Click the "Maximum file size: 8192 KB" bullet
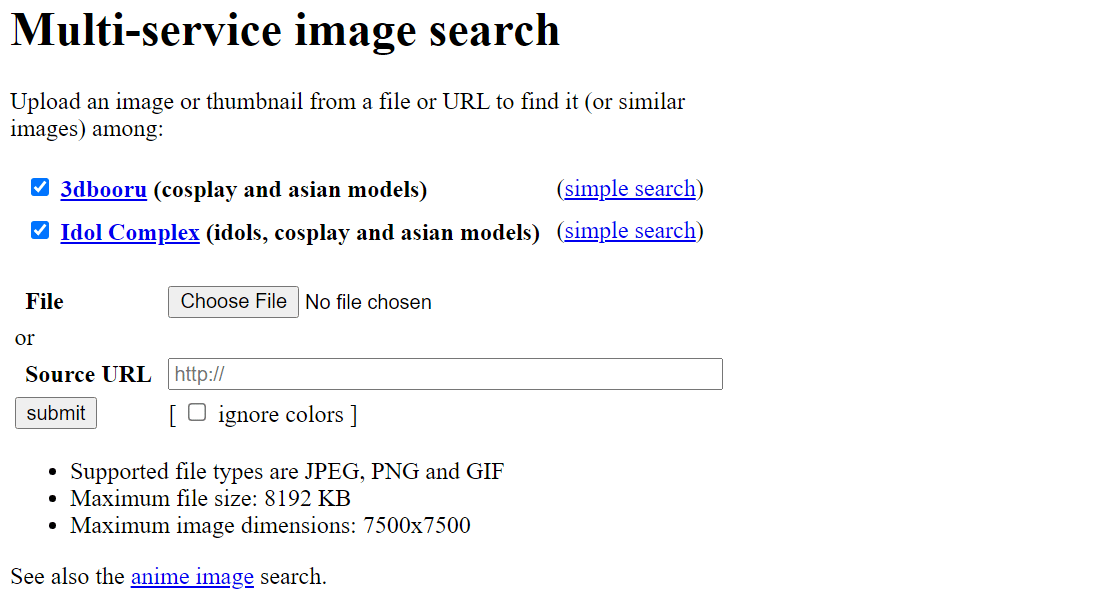The image size is (1100, 604). 210,498
